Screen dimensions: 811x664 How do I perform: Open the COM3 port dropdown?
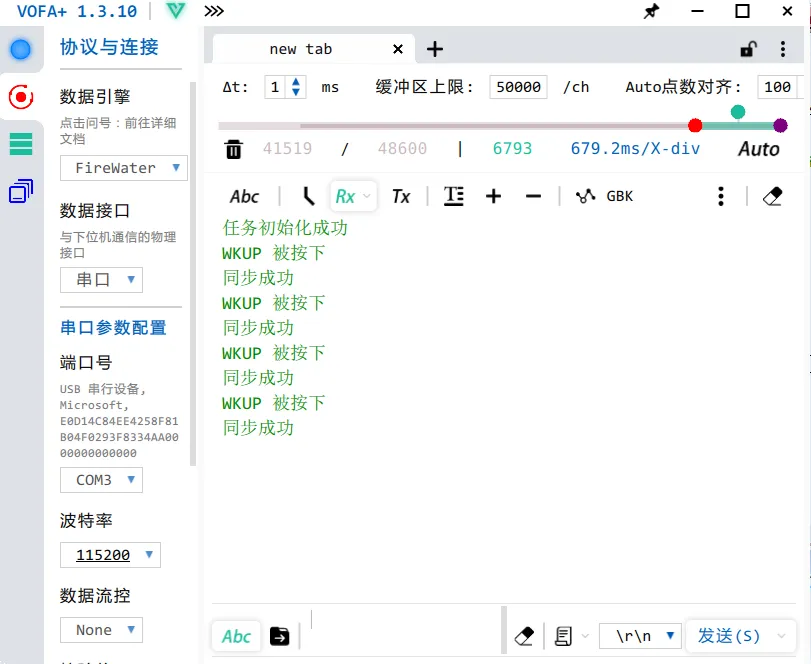click(101, 480)
